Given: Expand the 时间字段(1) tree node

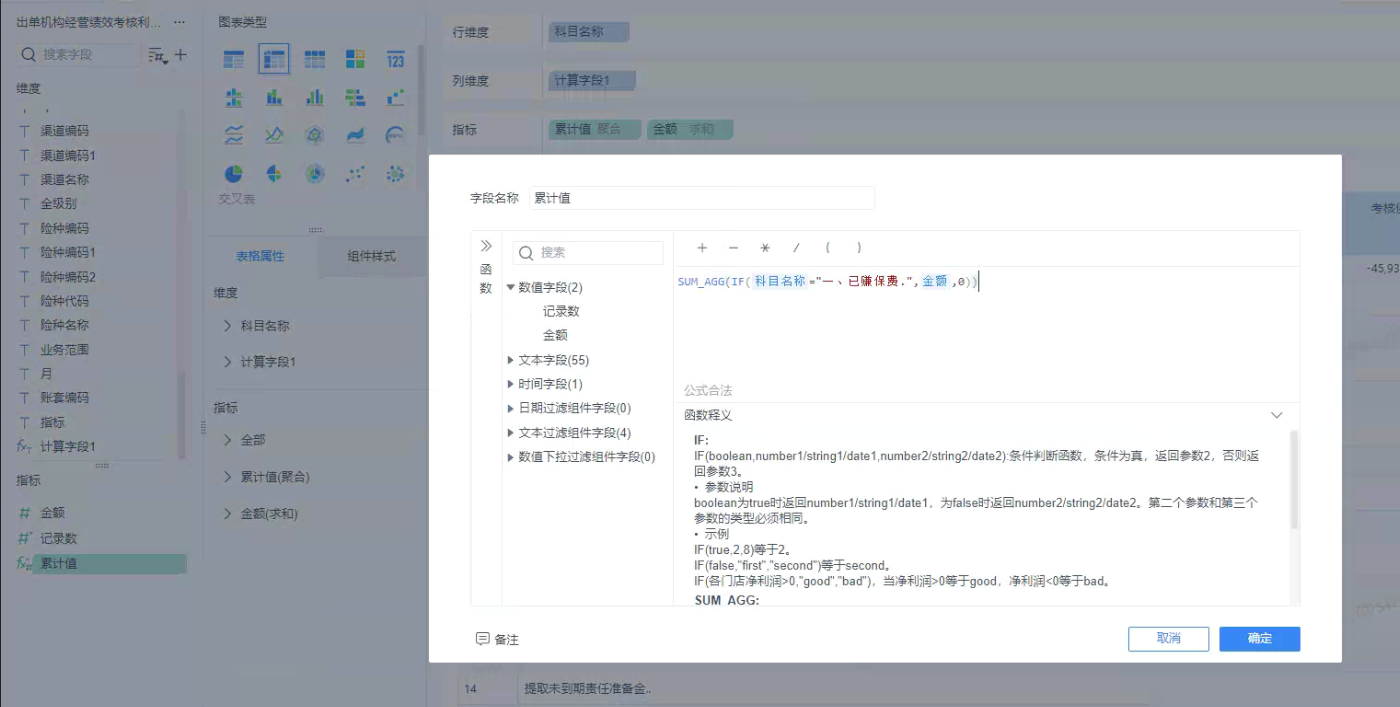Looking at the screenshot, I should (x=511, y=384).
